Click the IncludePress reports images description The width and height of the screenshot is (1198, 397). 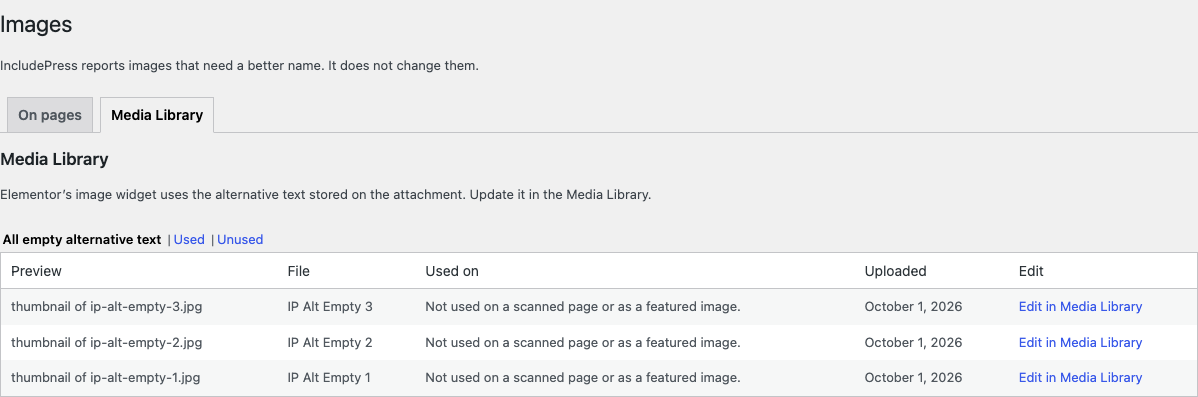pos(239,66)
